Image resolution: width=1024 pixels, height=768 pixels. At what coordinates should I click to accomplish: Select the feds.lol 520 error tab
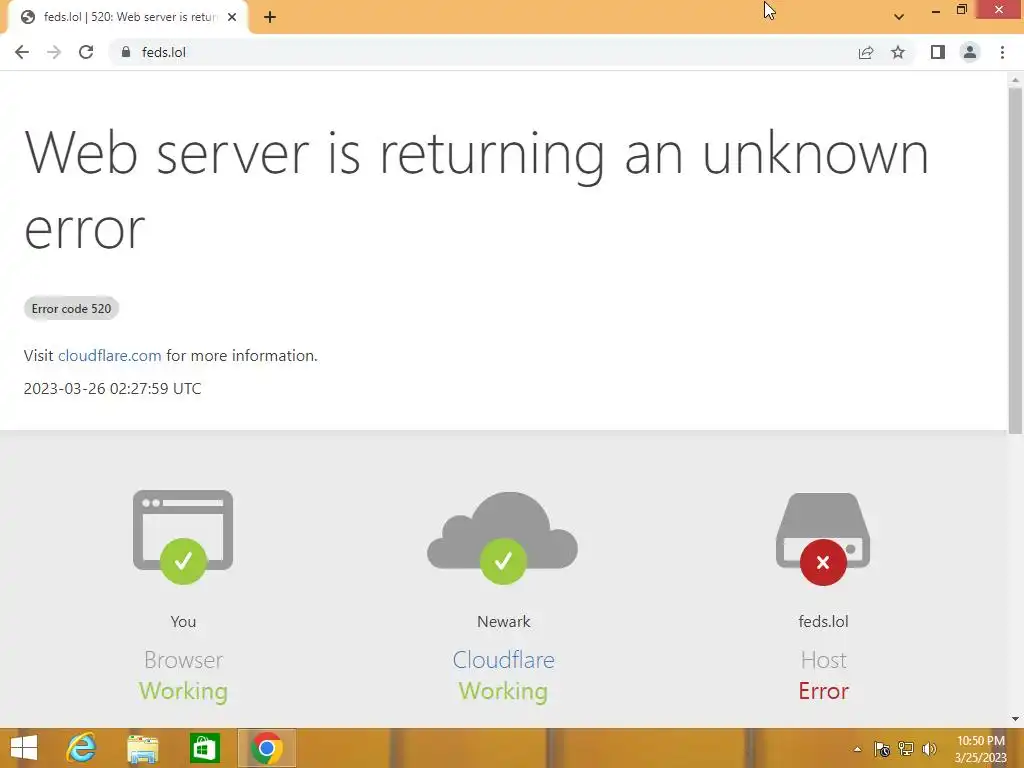(127, 17)
